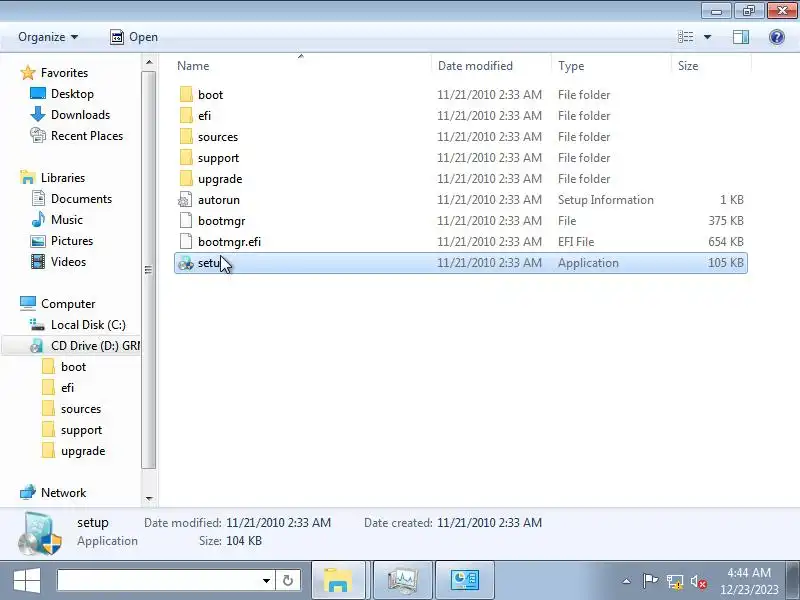Open Local Disk (C:) in navigation pane
800x600 pixels.
point(78,324)
